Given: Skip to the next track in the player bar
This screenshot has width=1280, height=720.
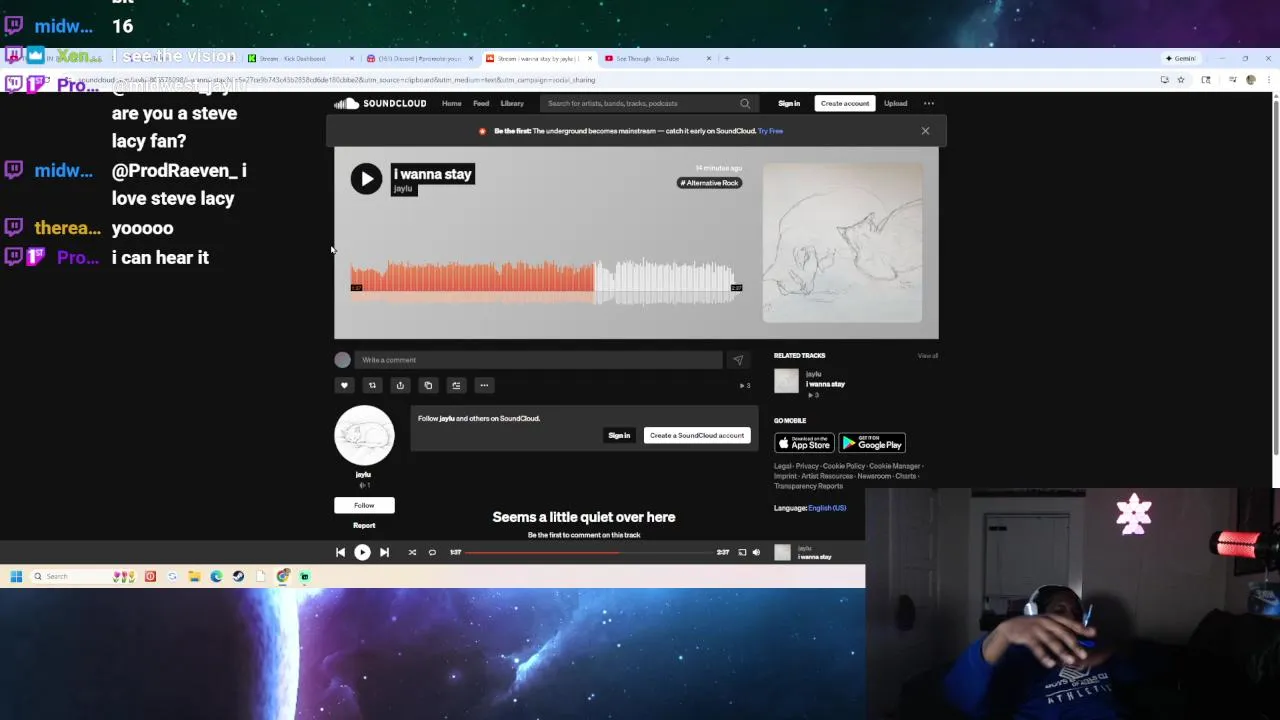Looking at the screenshot, I should 384,552.
